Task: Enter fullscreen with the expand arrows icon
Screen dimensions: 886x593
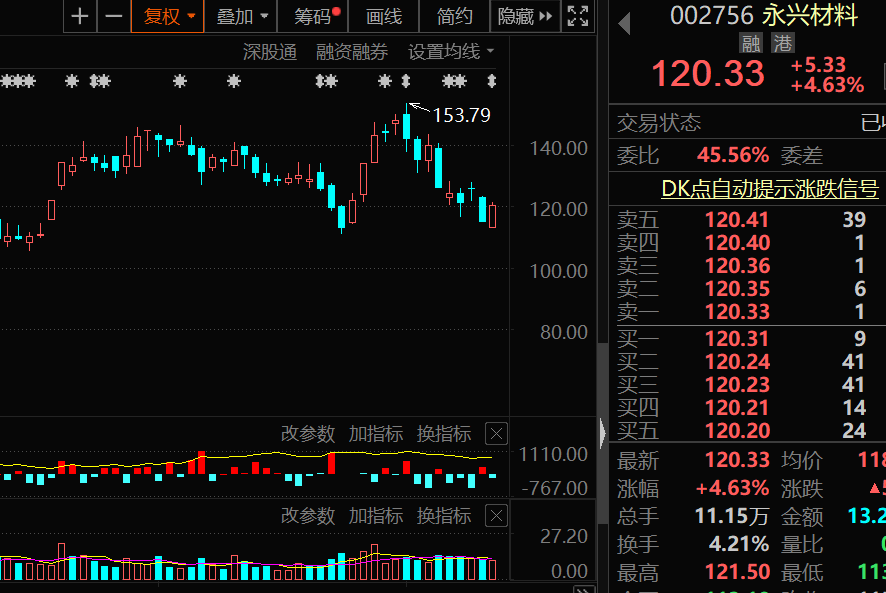Action: point(578,16)
